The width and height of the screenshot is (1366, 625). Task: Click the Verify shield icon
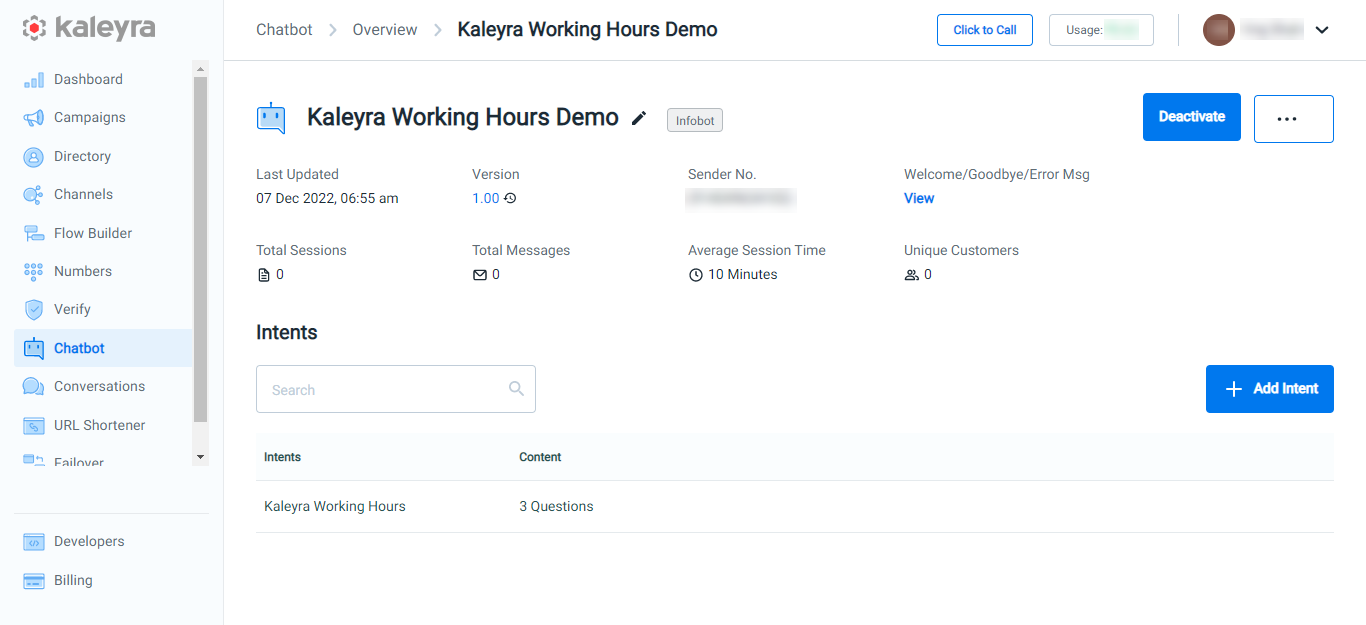coord(34,310)
